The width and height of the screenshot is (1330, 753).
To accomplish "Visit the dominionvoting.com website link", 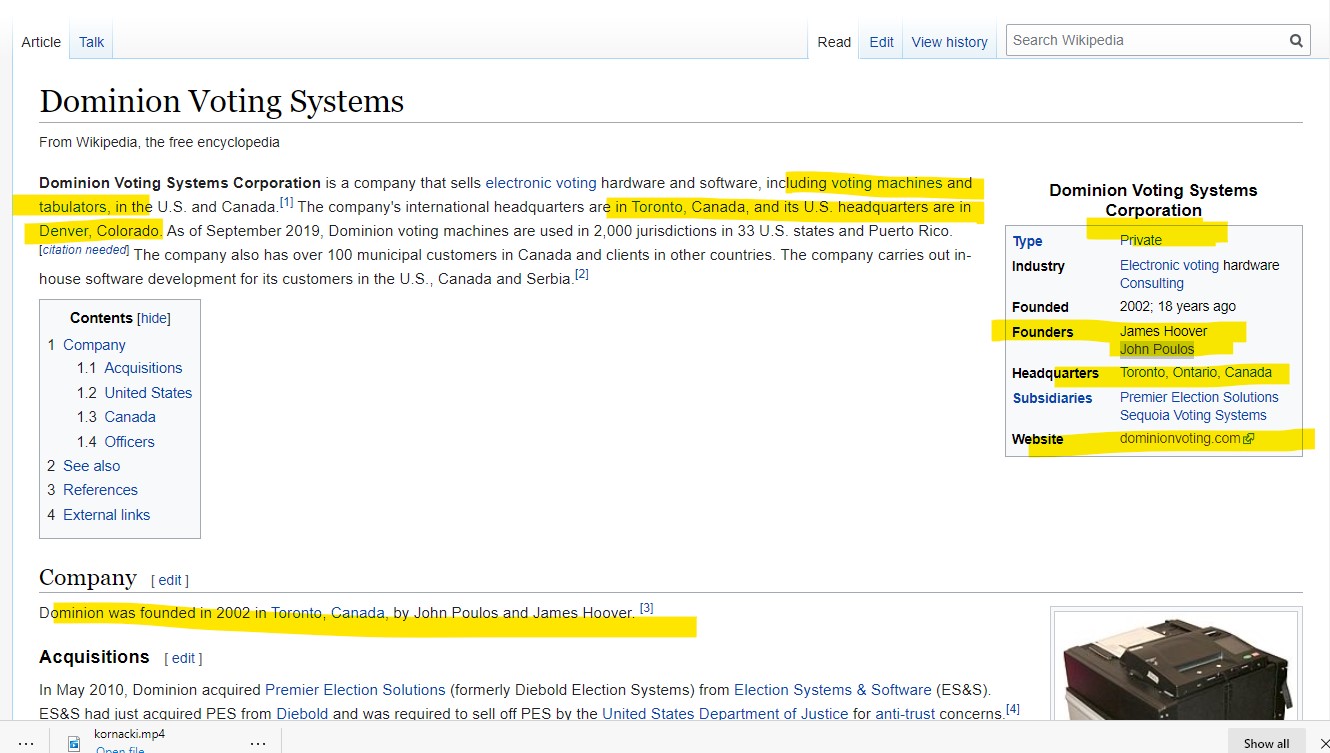I will pyautogui.click(x=1180, y=439).
